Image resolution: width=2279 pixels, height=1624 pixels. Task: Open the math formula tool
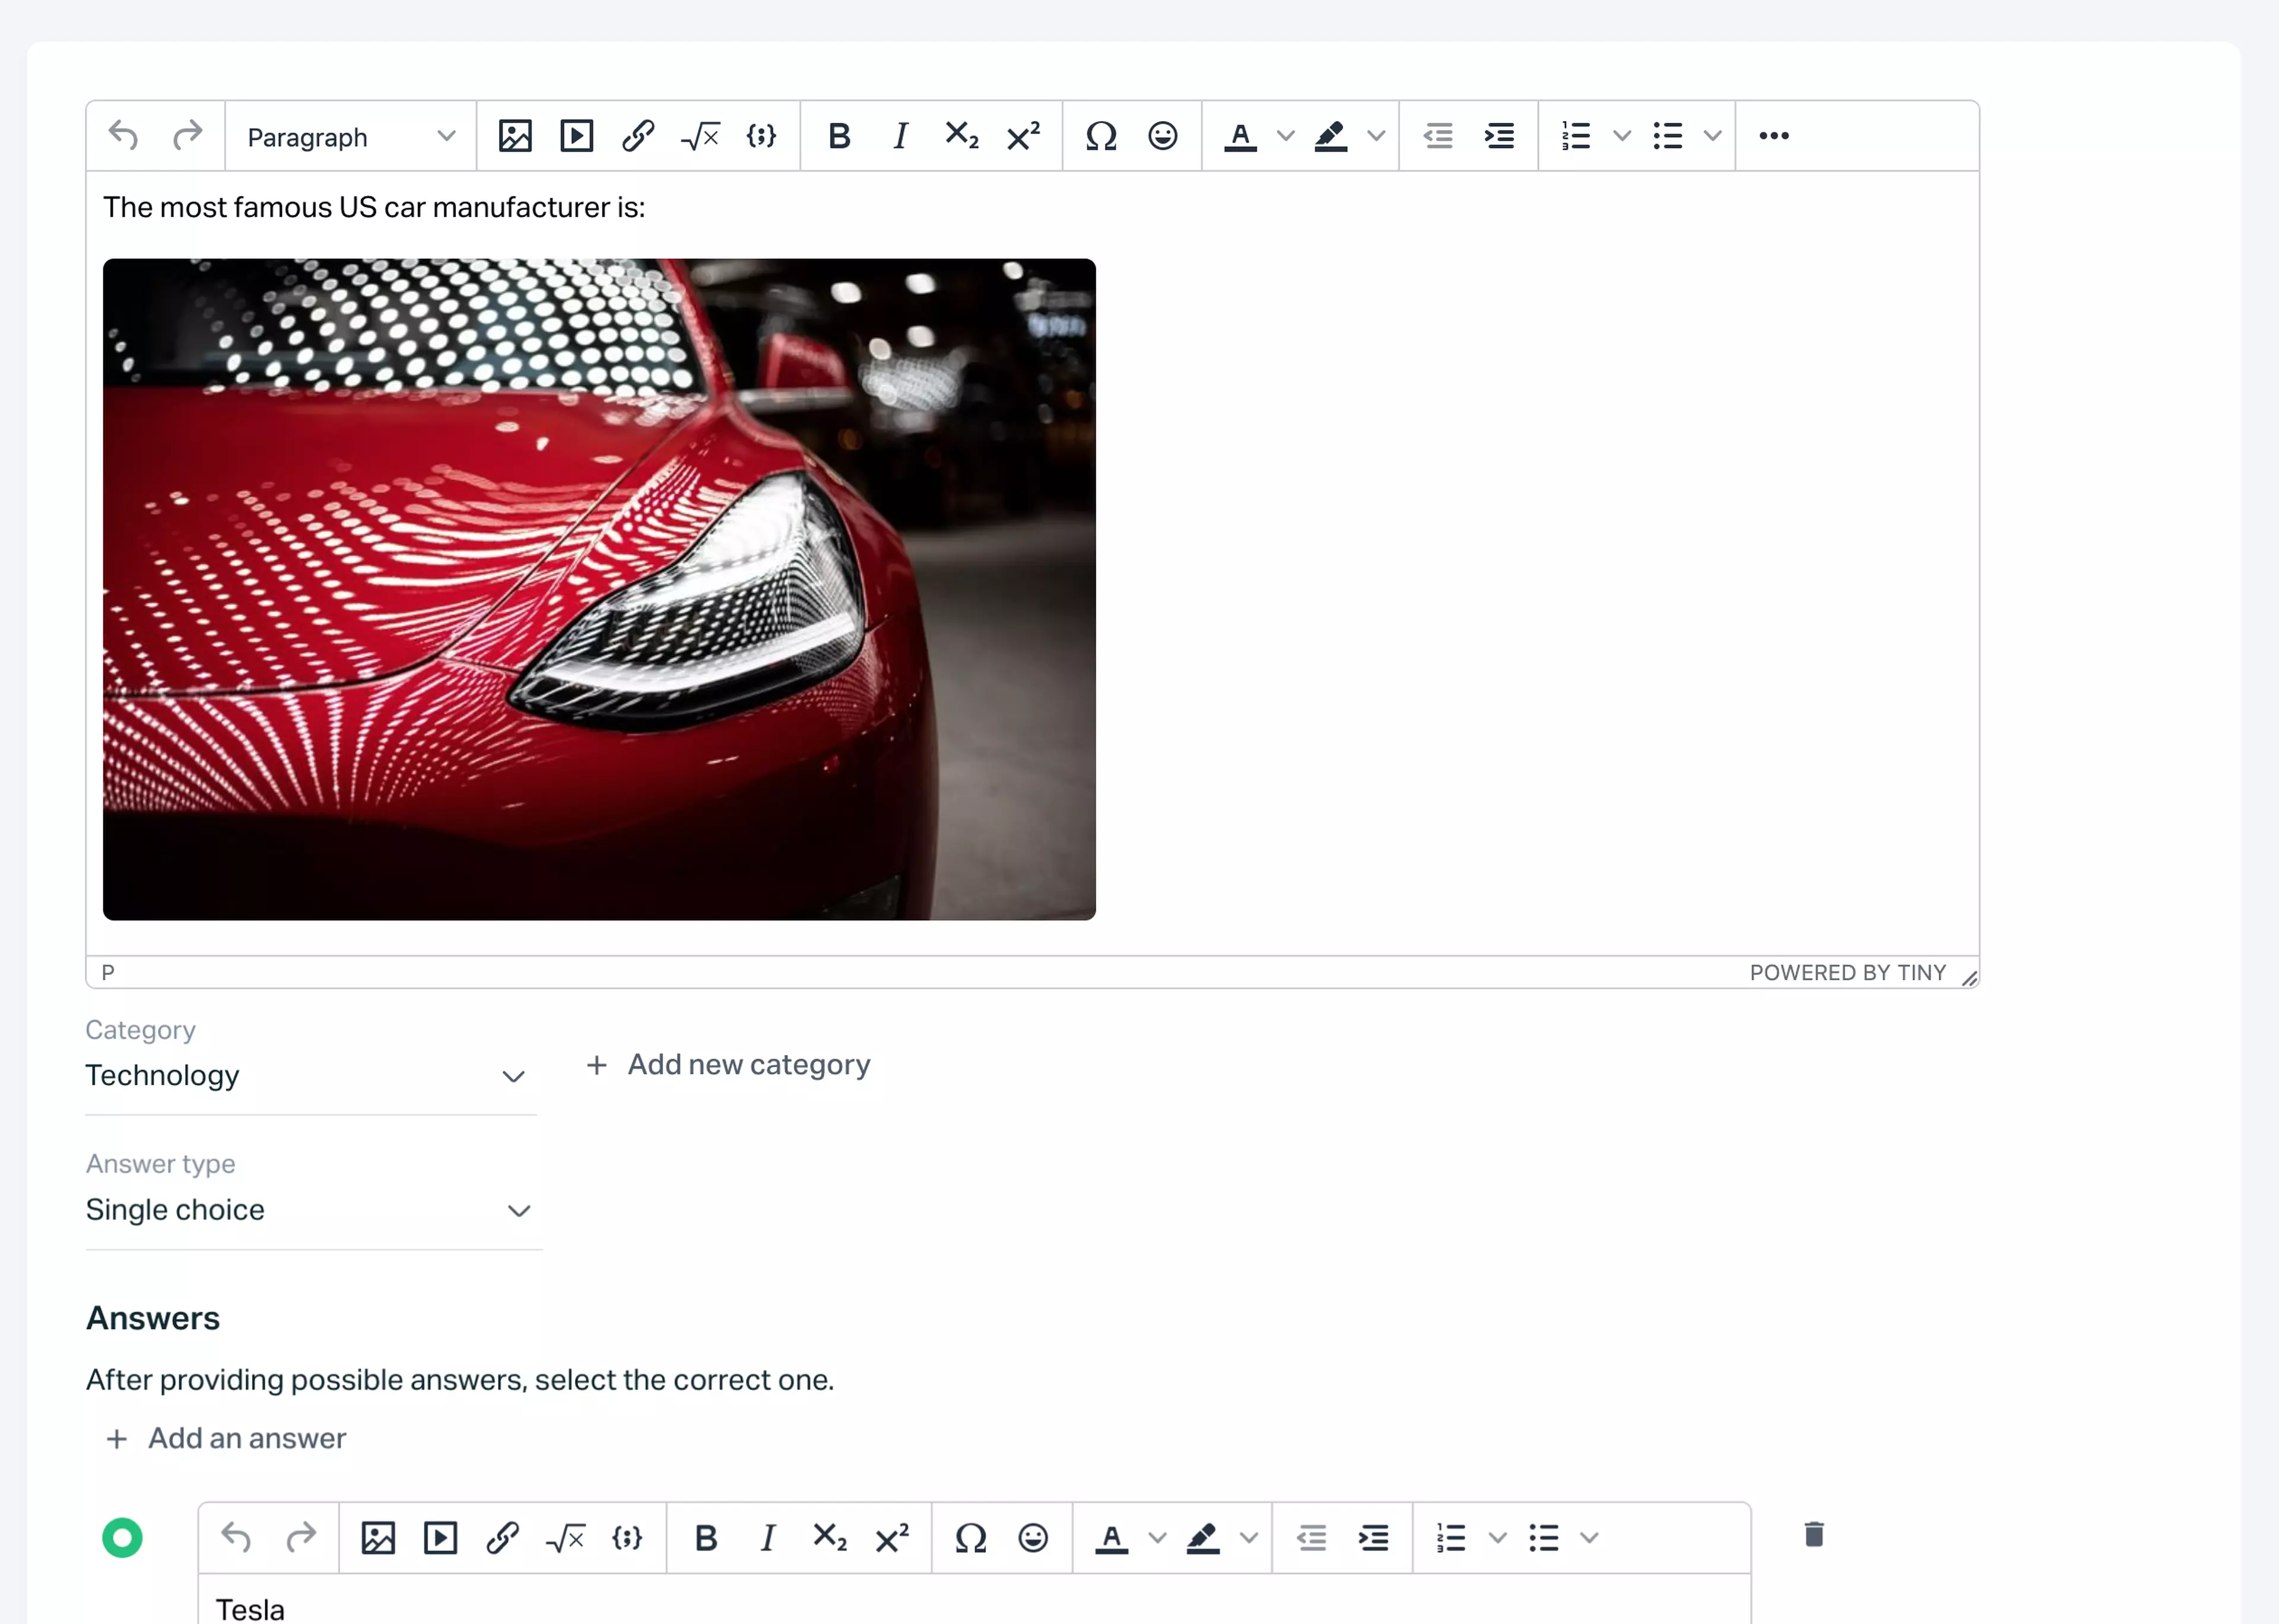click(700, 136)
